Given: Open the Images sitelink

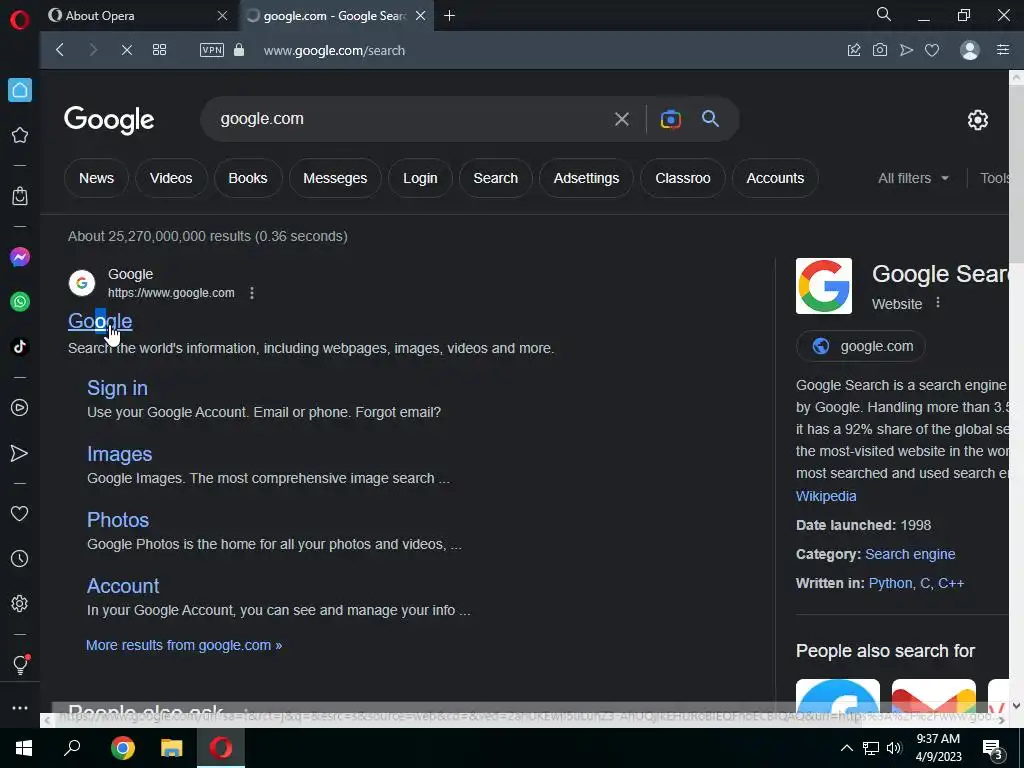Looking at the screenshot, I should [x=120, y=454].
